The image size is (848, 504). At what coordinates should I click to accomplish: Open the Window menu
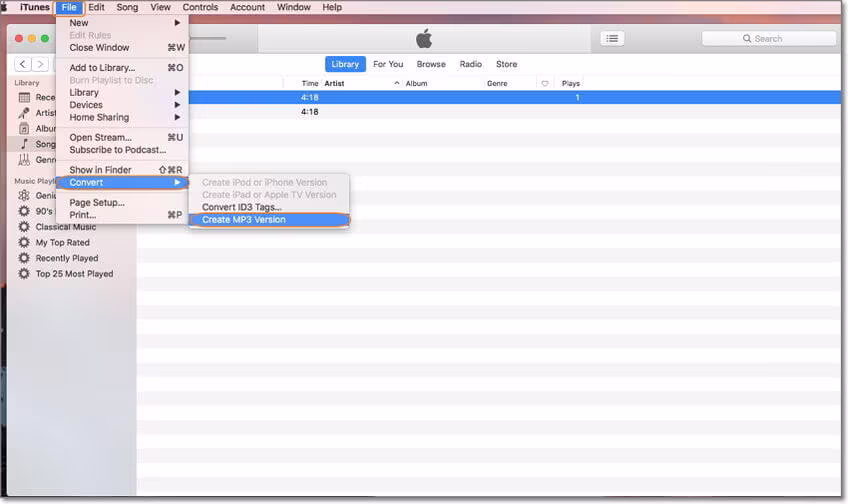(294, 8)
